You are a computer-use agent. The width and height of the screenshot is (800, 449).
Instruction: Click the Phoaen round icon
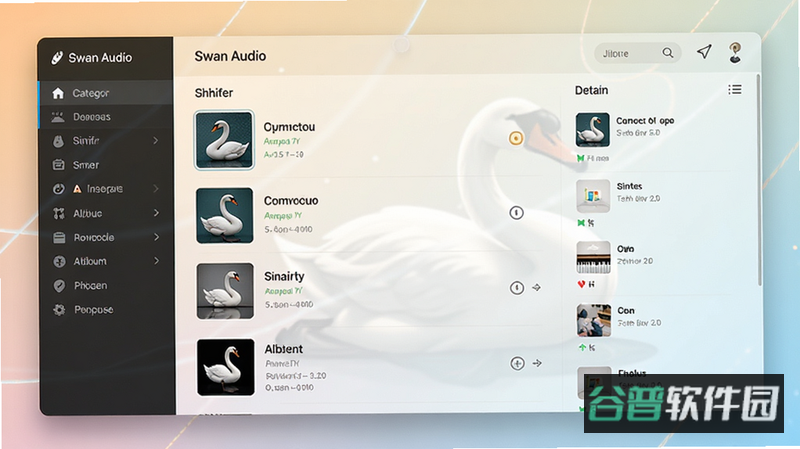point(59,285)
